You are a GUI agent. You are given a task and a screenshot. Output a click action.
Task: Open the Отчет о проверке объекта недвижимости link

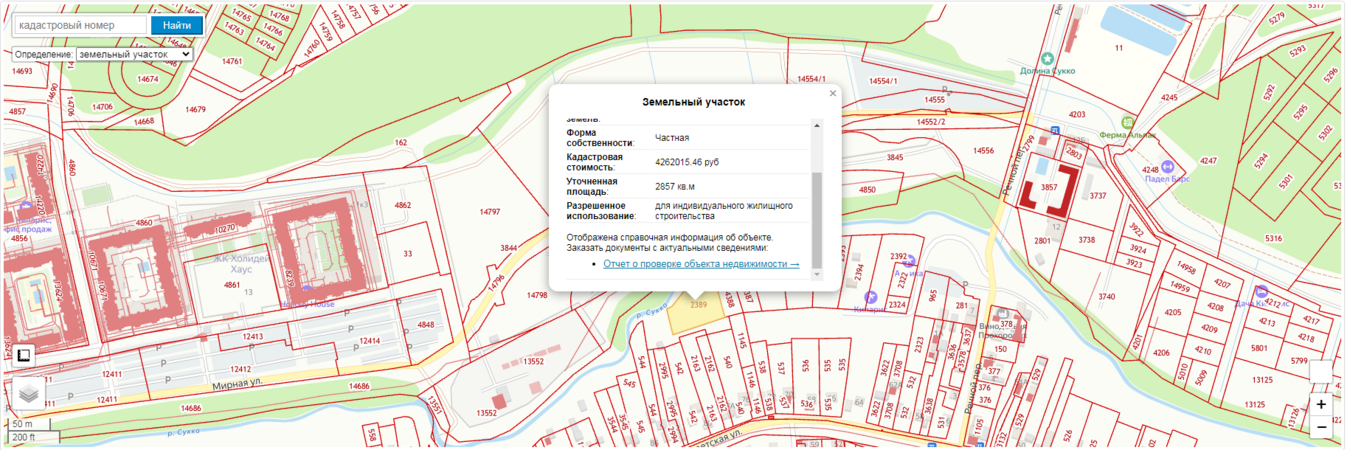(701, 264)
